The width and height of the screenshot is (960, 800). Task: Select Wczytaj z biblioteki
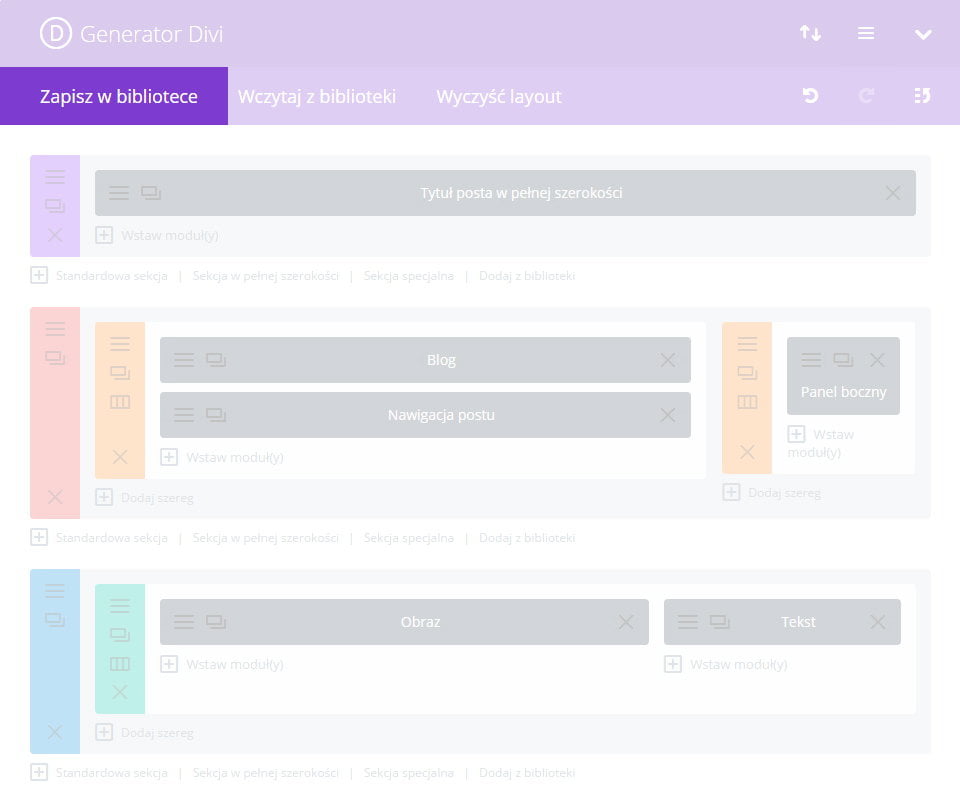tap(317, 97)
